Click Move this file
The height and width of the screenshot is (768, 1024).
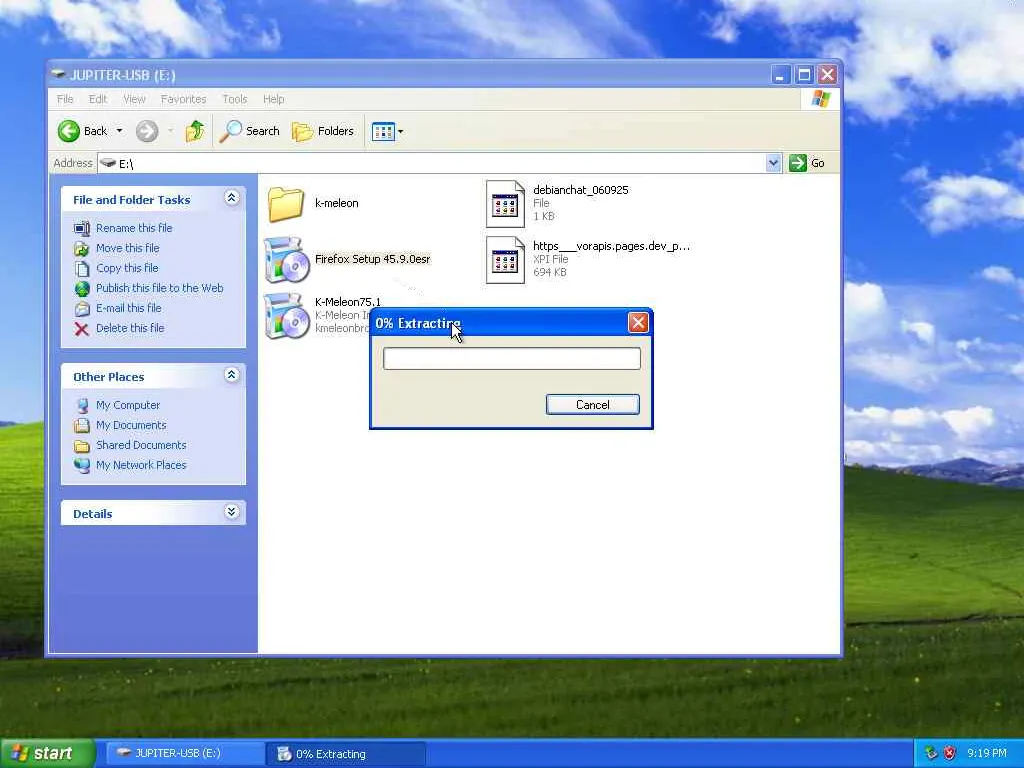[x=127, y=248]
